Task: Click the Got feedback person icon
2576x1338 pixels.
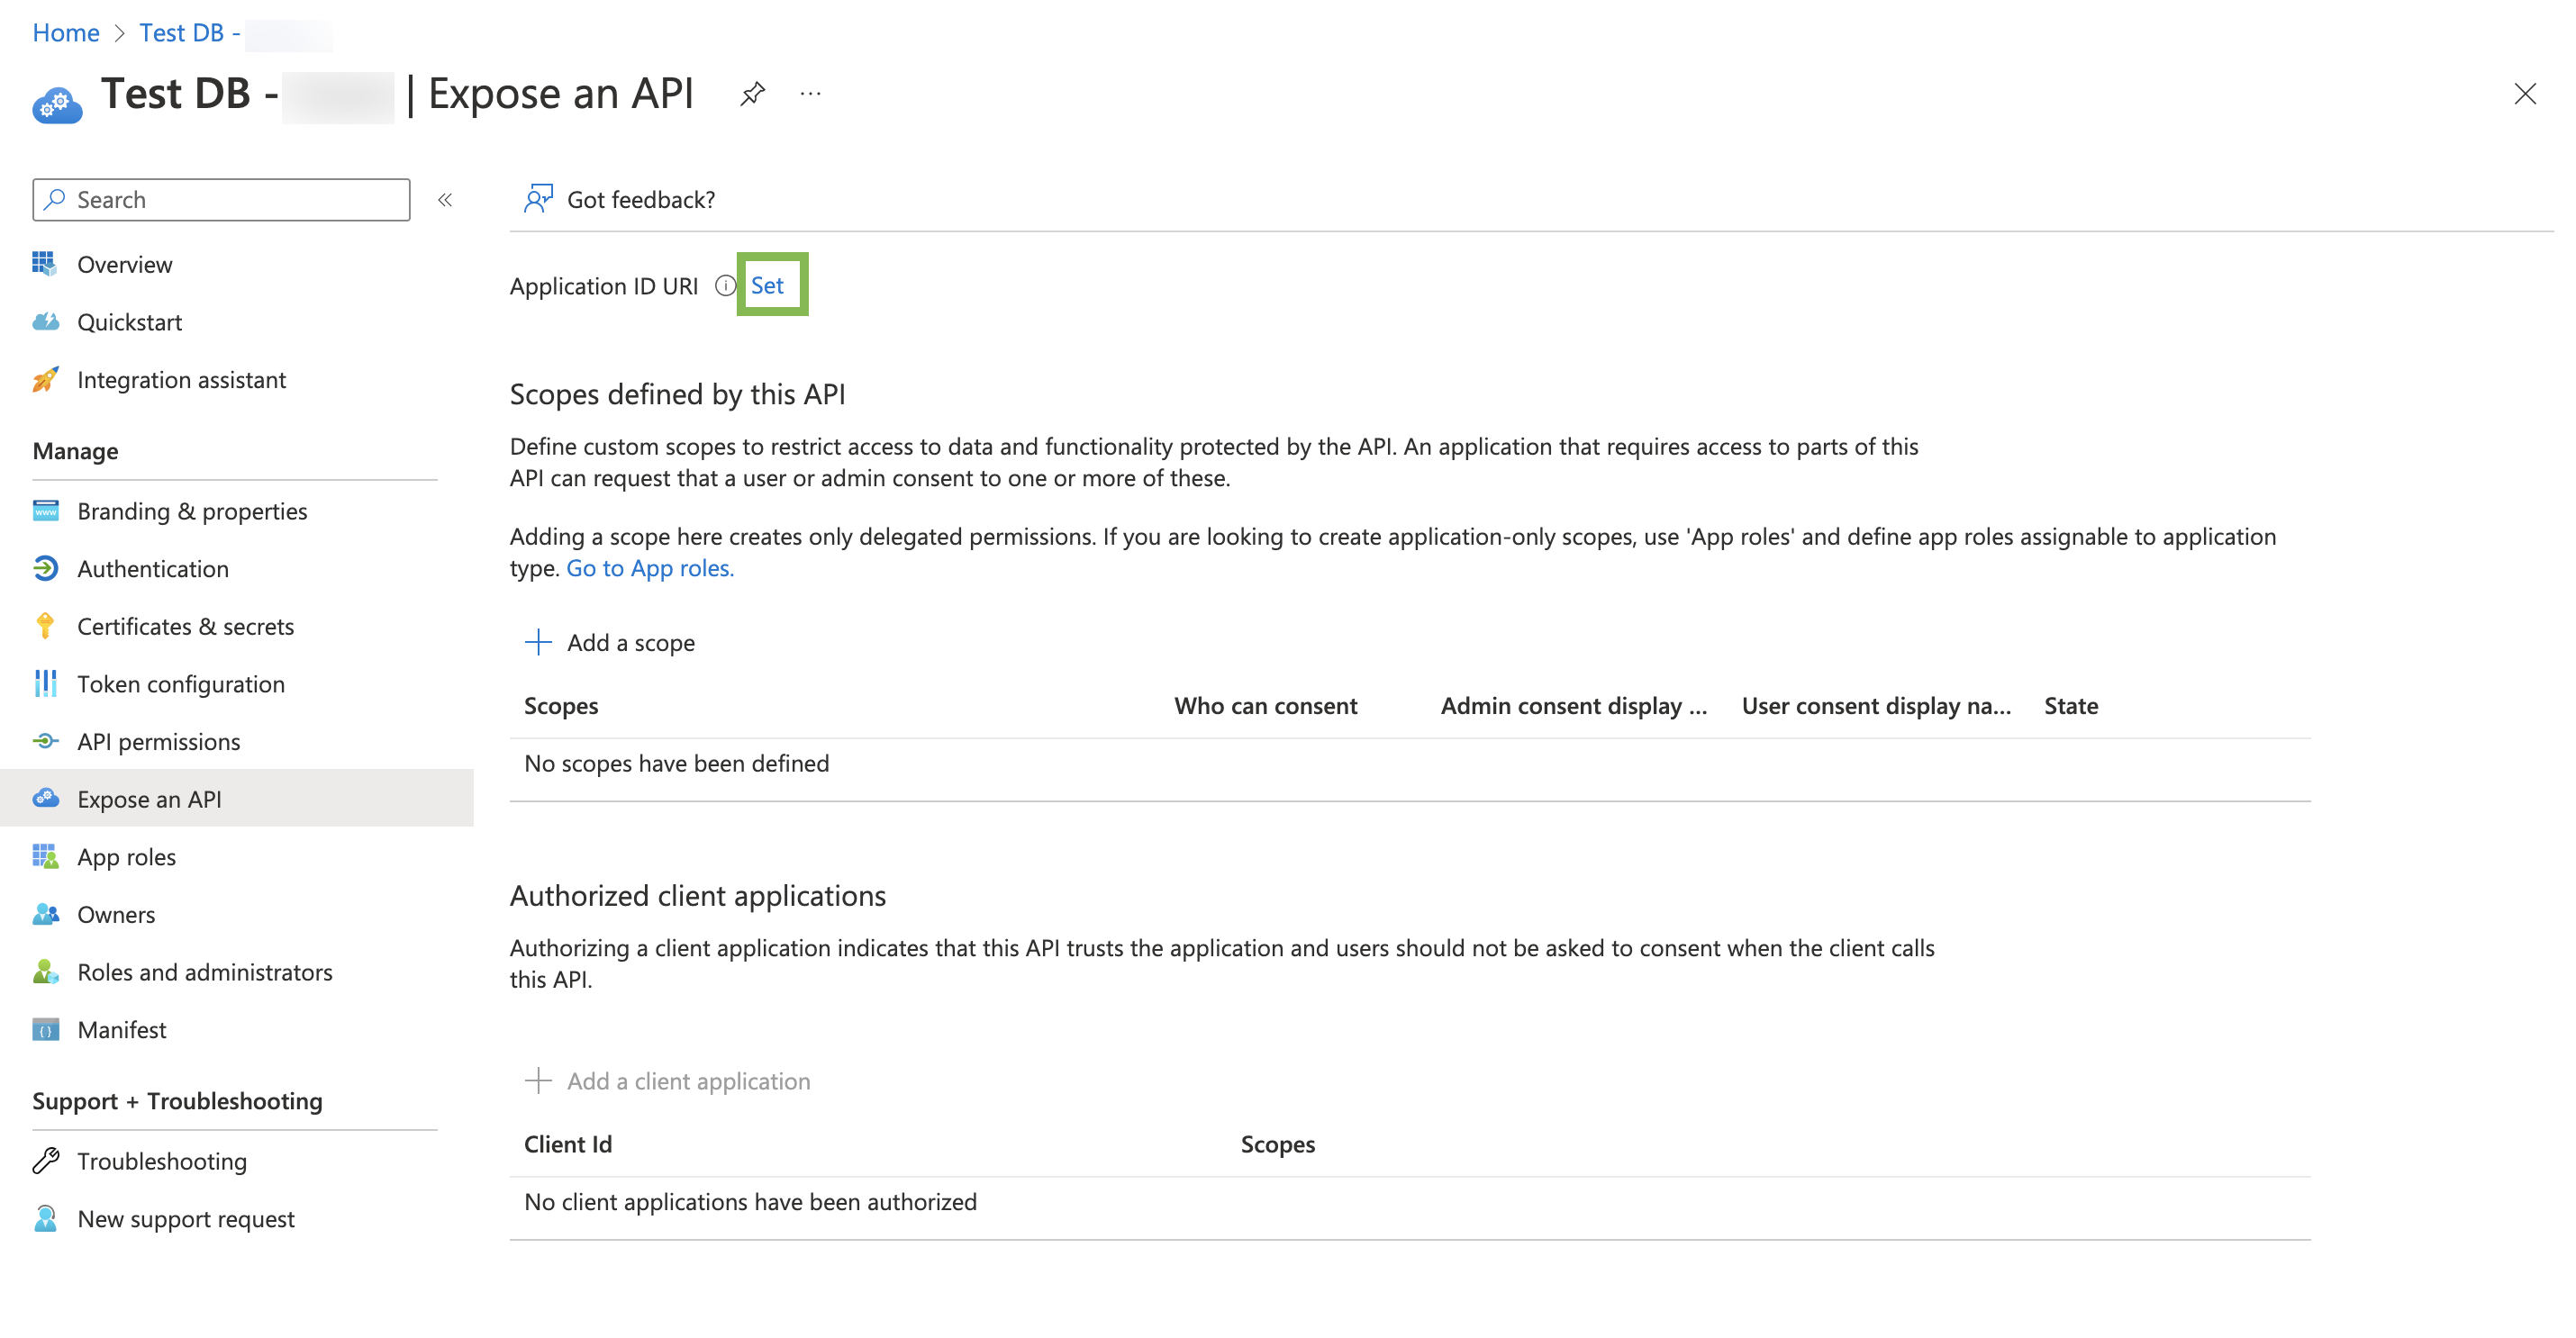Action: (538, 199)
